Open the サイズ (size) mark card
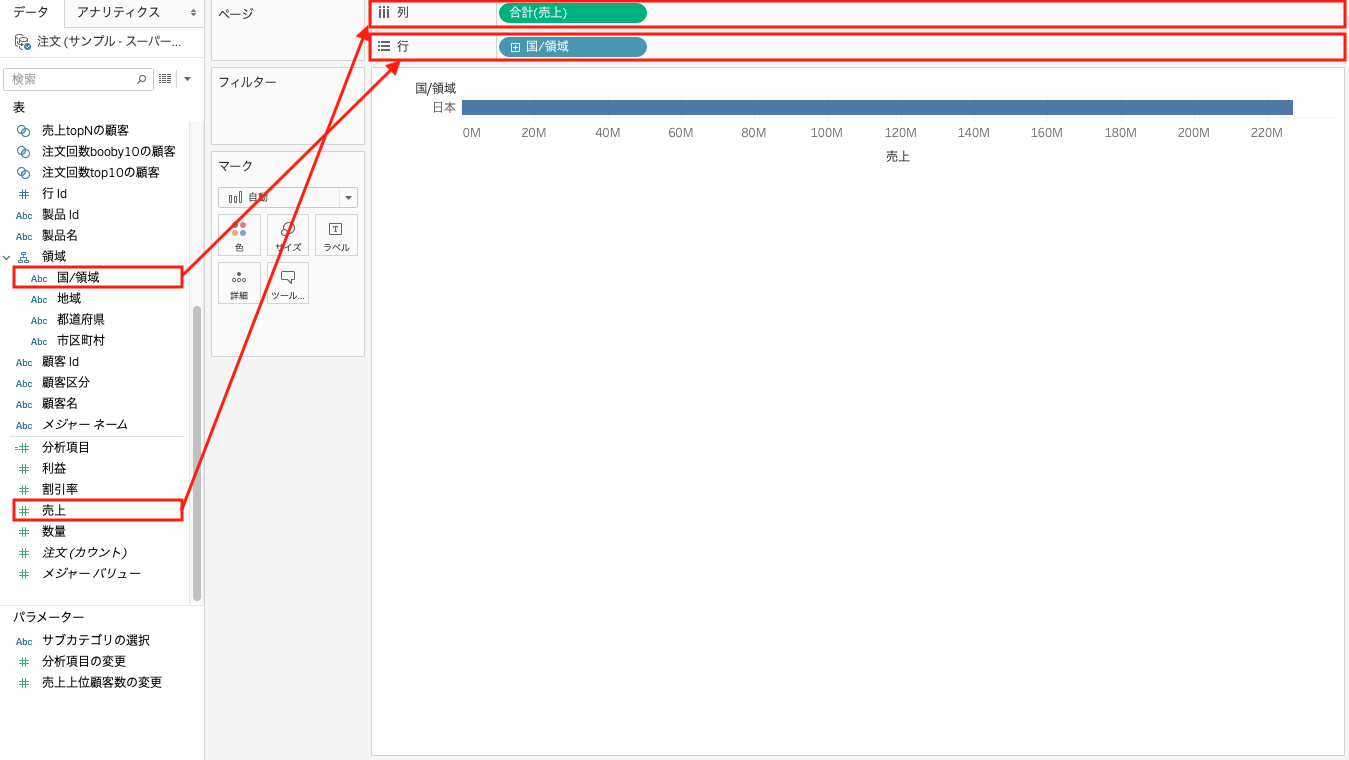 288,235
